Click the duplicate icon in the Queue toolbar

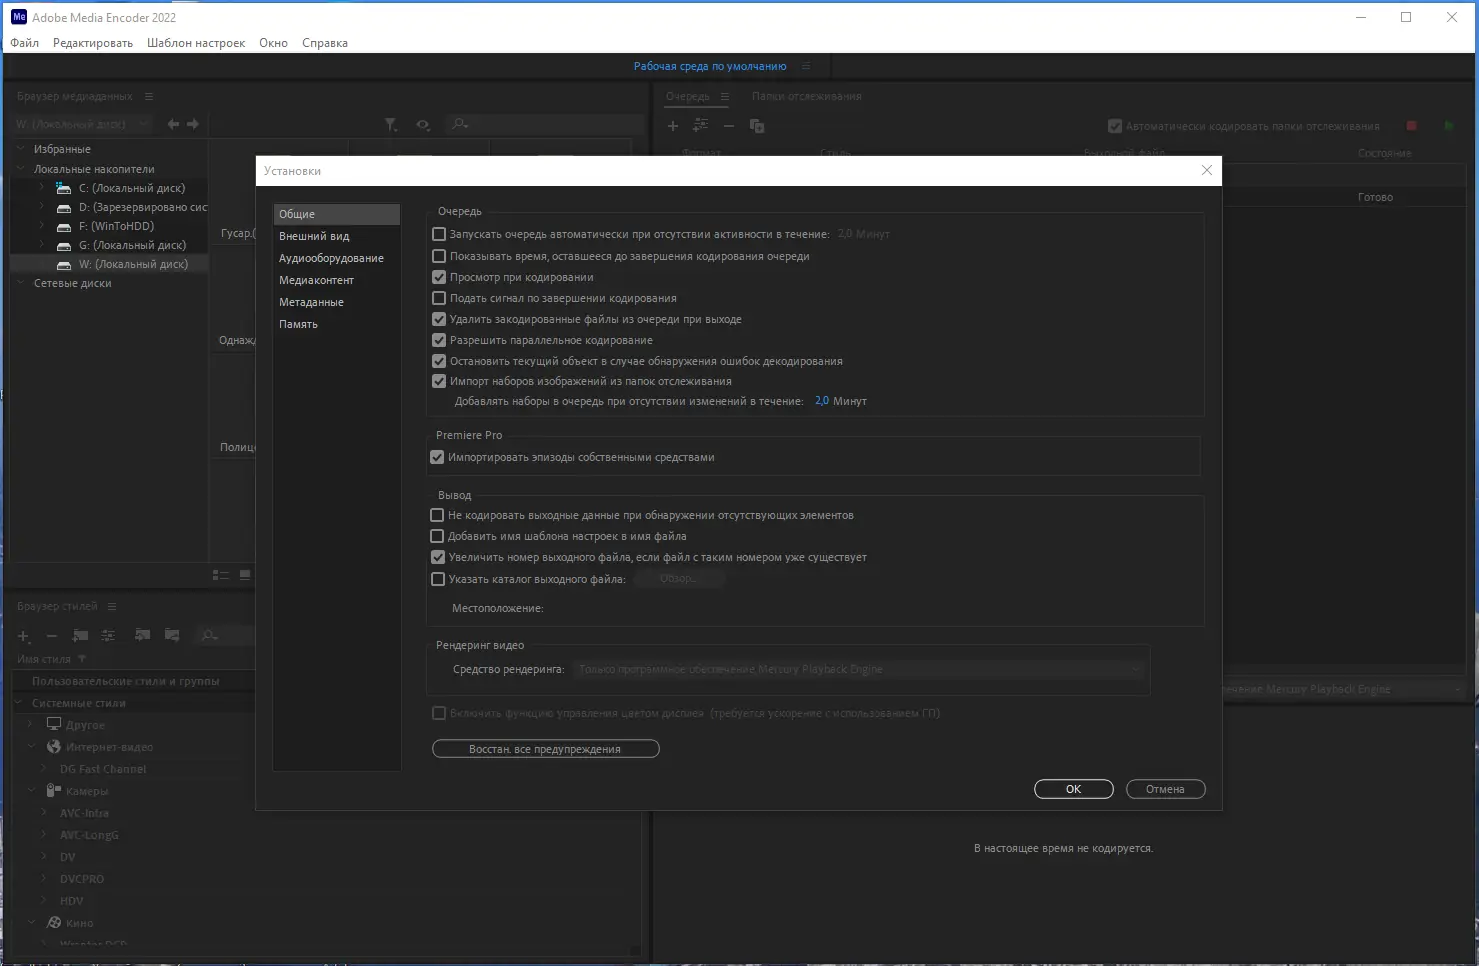[x=757, y=126]
